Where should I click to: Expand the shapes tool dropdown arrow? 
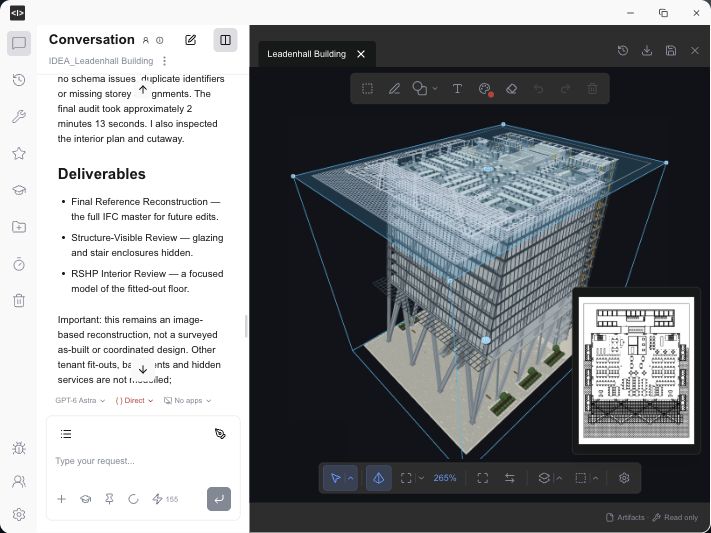pos(435,88)
